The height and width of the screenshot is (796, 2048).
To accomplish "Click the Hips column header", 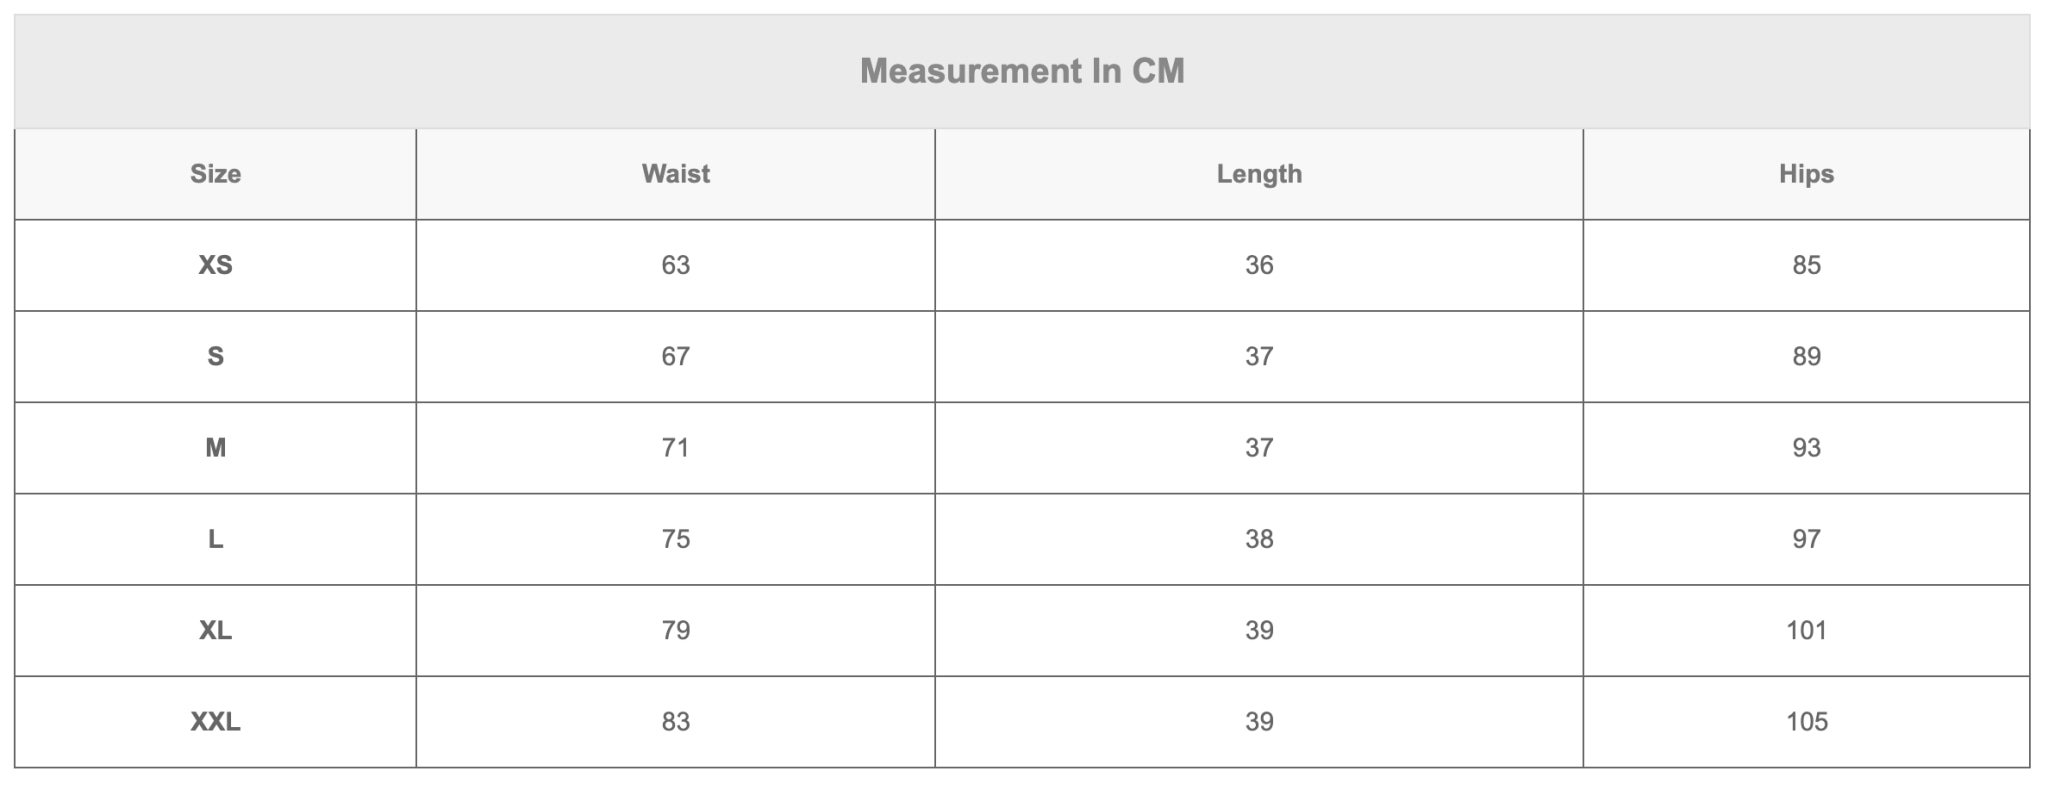I will [1806, 174].
